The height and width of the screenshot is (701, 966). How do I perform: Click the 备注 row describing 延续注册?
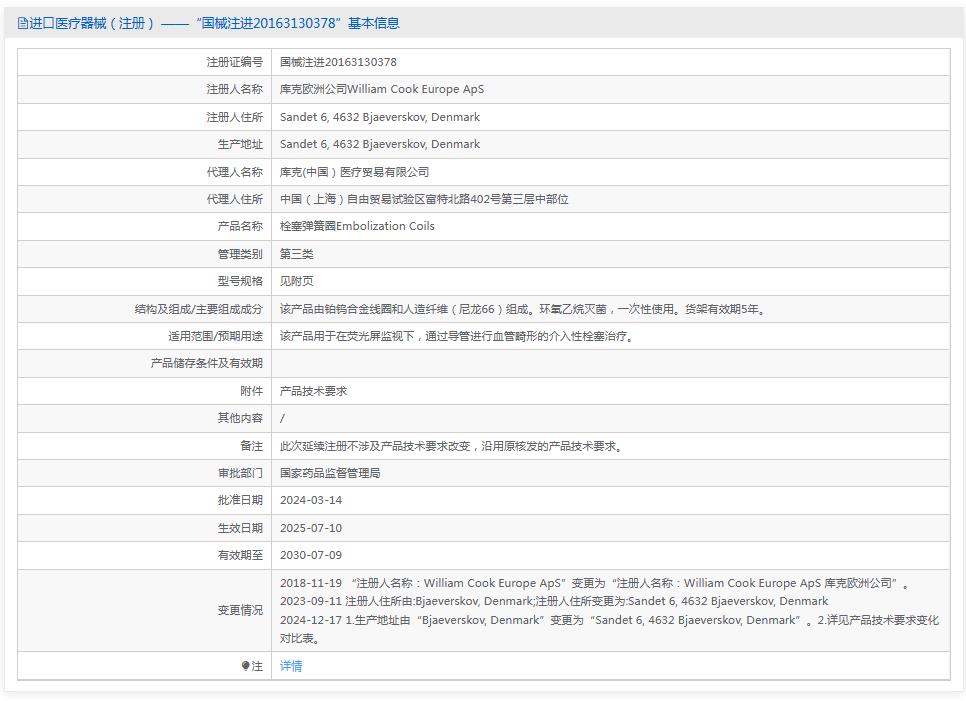tap(450, 444)
